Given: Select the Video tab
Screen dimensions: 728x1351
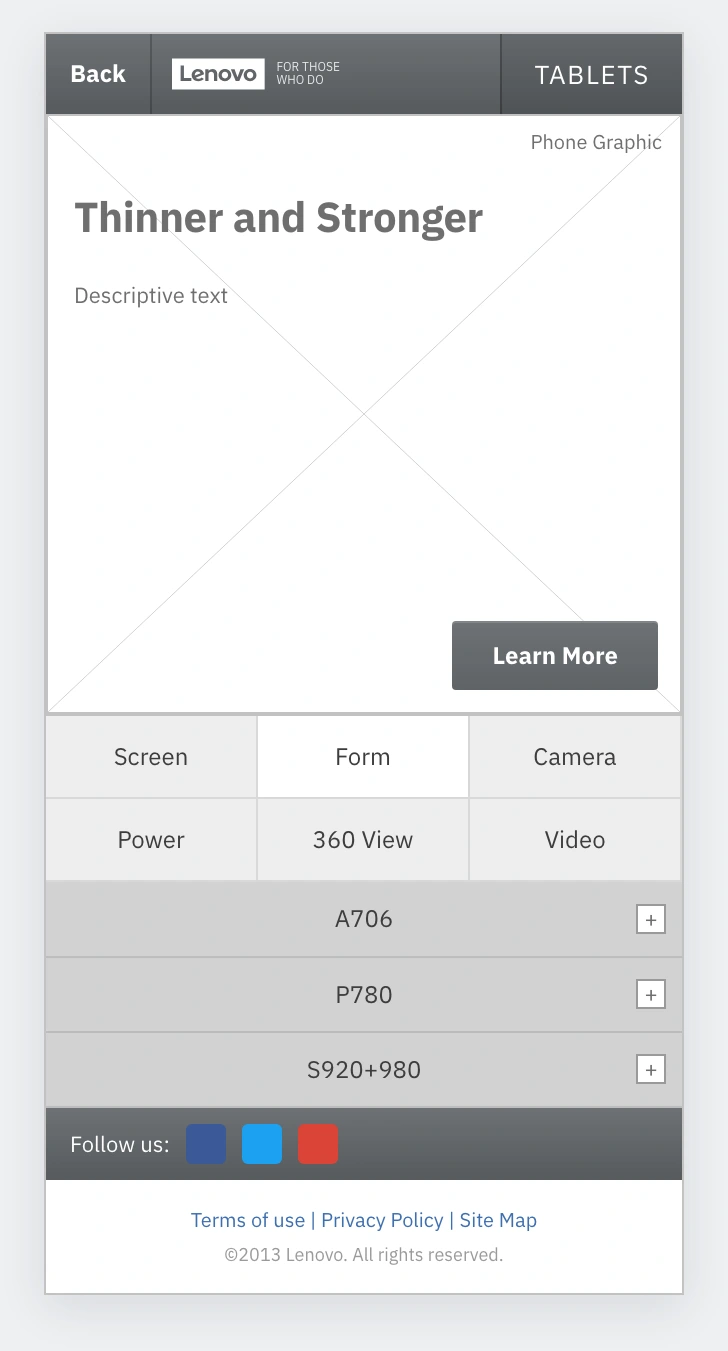Looking at the screenshot, I should (x=575, y=840).
